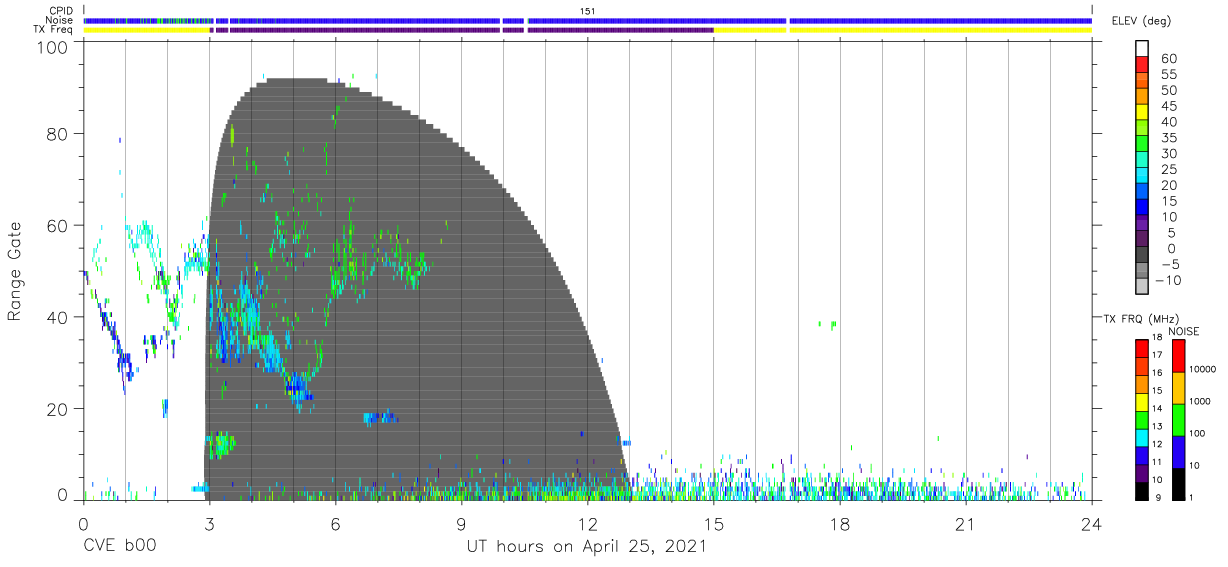Click the 1000 label on NOISE colorbar

1200,401
